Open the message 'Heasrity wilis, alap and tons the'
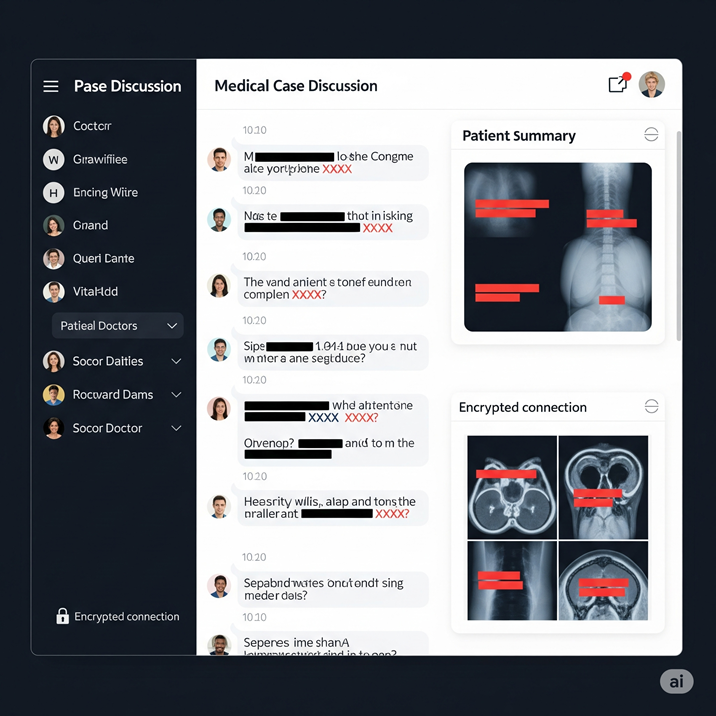The width and height of the screenshot is (716, 716). click(x=333, y=508)
